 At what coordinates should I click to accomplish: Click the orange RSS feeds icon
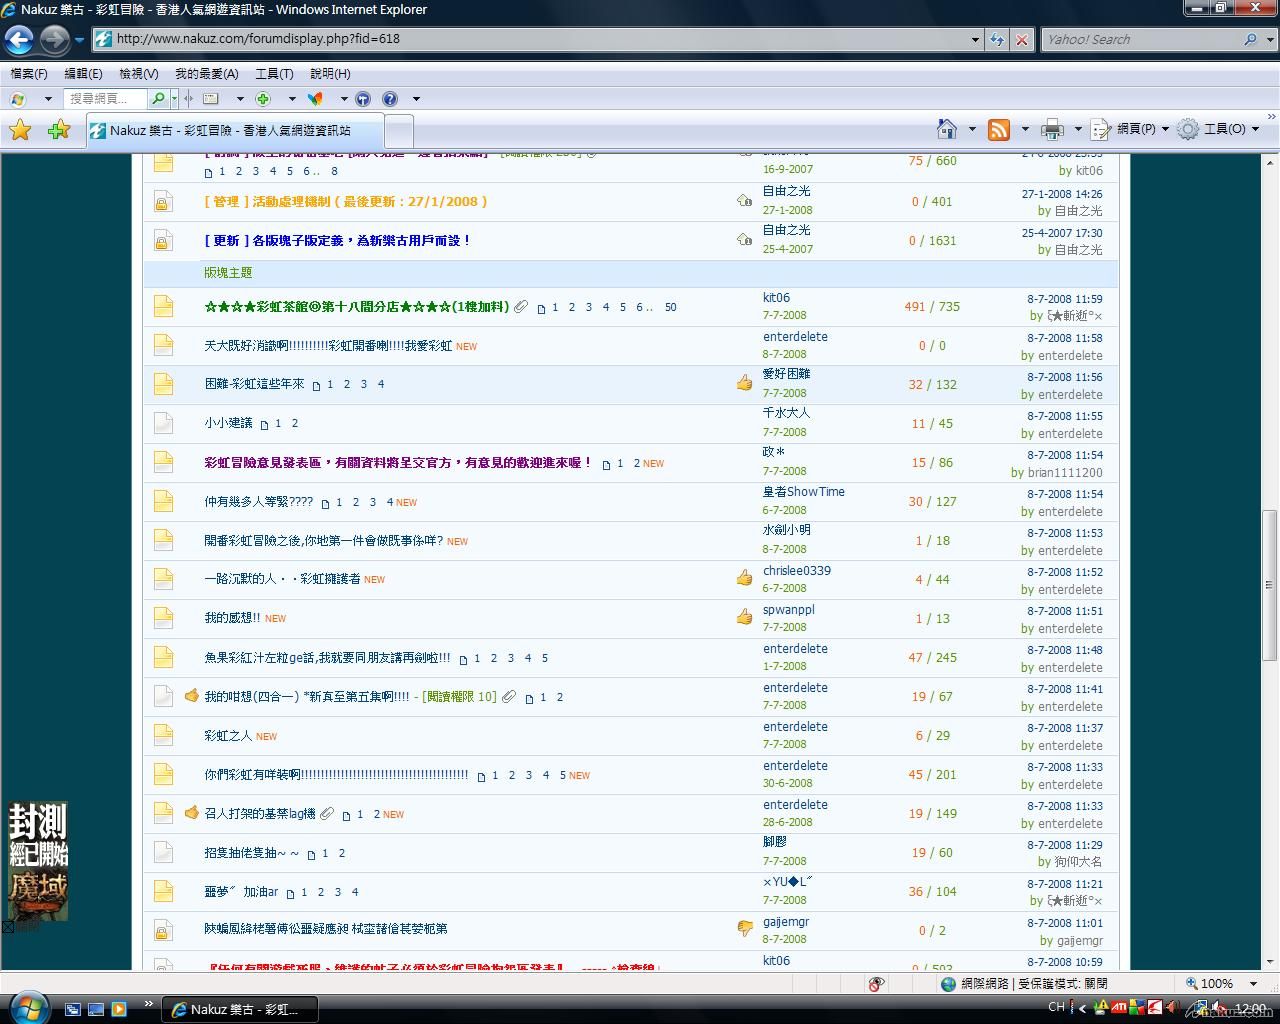pos(998,129)
